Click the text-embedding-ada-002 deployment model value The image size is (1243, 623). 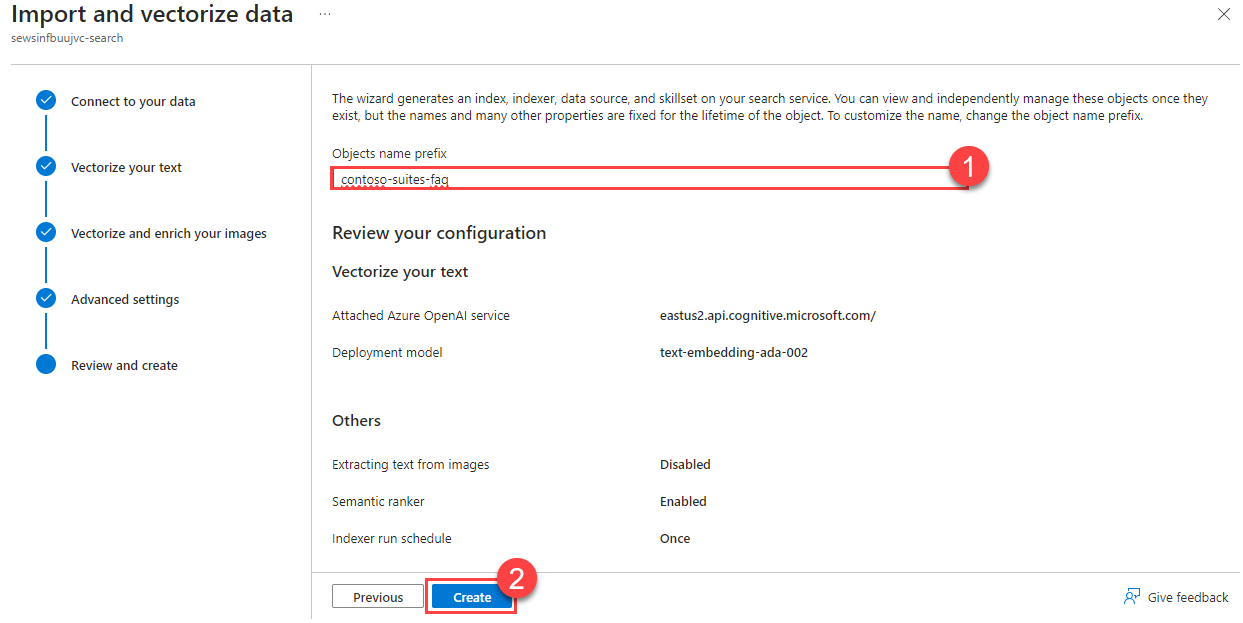coord(734,352)
